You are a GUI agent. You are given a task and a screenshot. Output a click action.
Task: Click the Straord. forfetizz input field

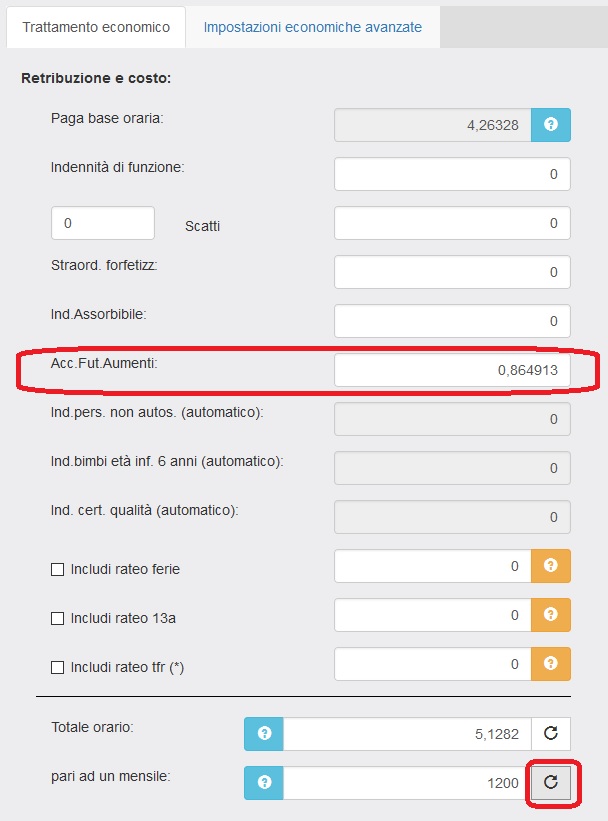coord(451,272)
